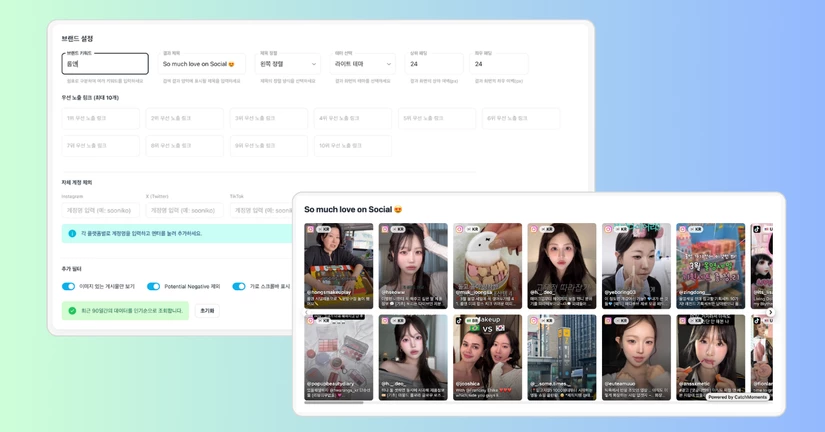The image size is (825, 432).
Task: Open the title alignment dropdown
Action: click(288, 64)
